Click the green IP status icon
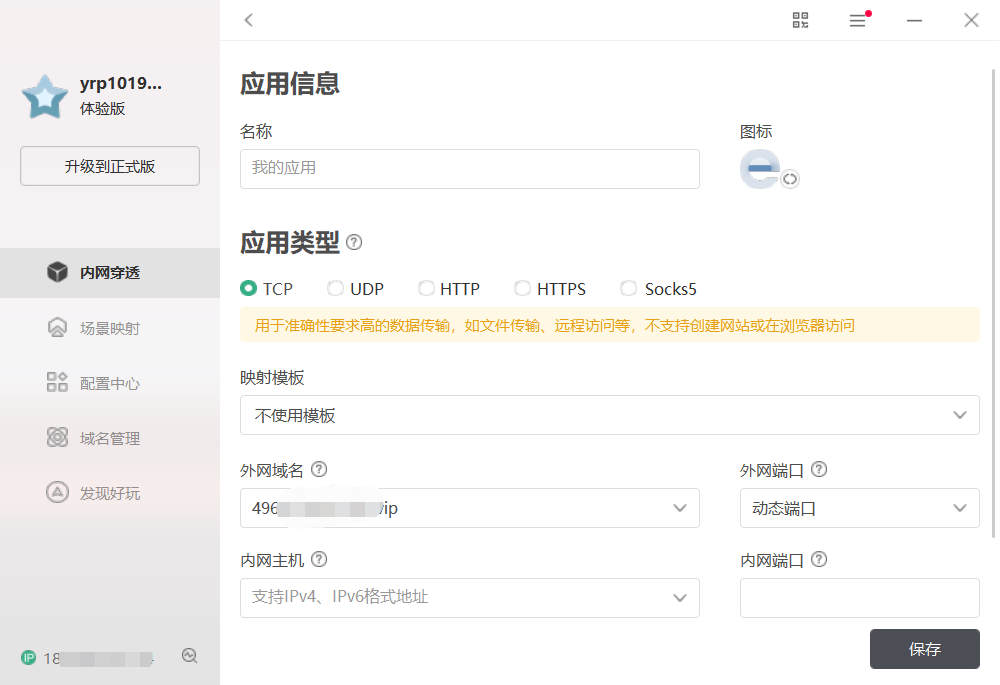1000x685 pixels. [29, 658]
